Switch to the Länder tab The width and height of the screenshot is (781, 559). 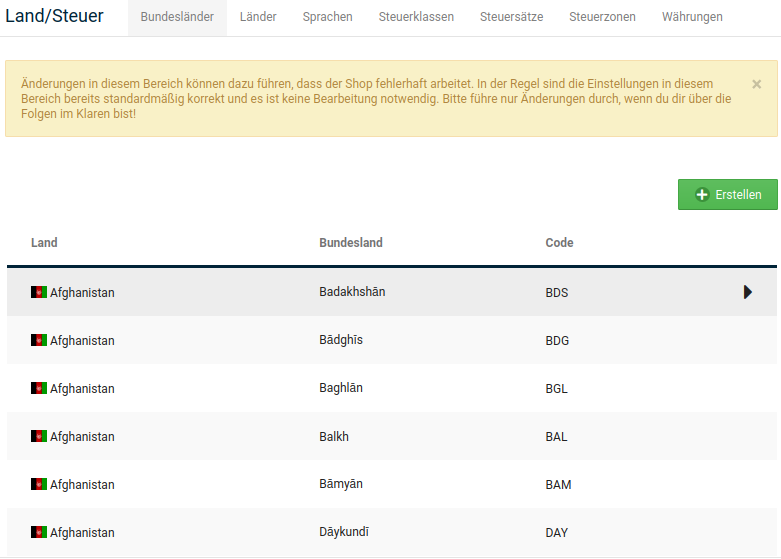tap(258, 17)
